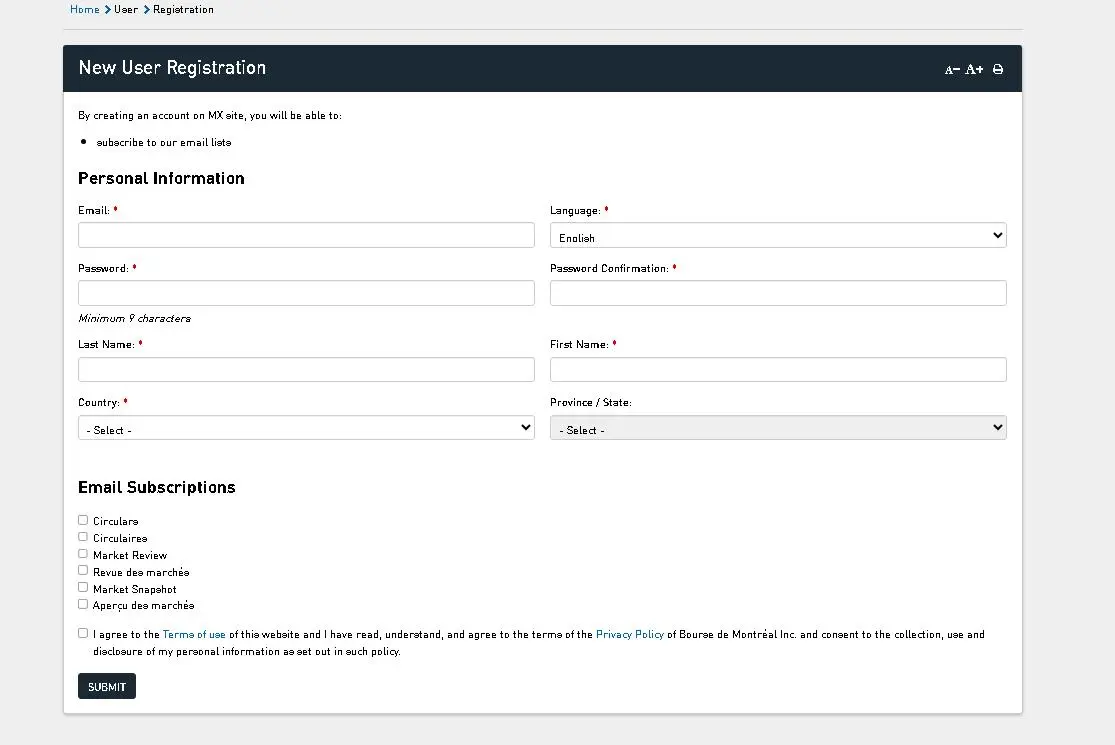Focus the Last Name field
Image resolution: width=1115 pixels, height=745 pixels.
306,370
